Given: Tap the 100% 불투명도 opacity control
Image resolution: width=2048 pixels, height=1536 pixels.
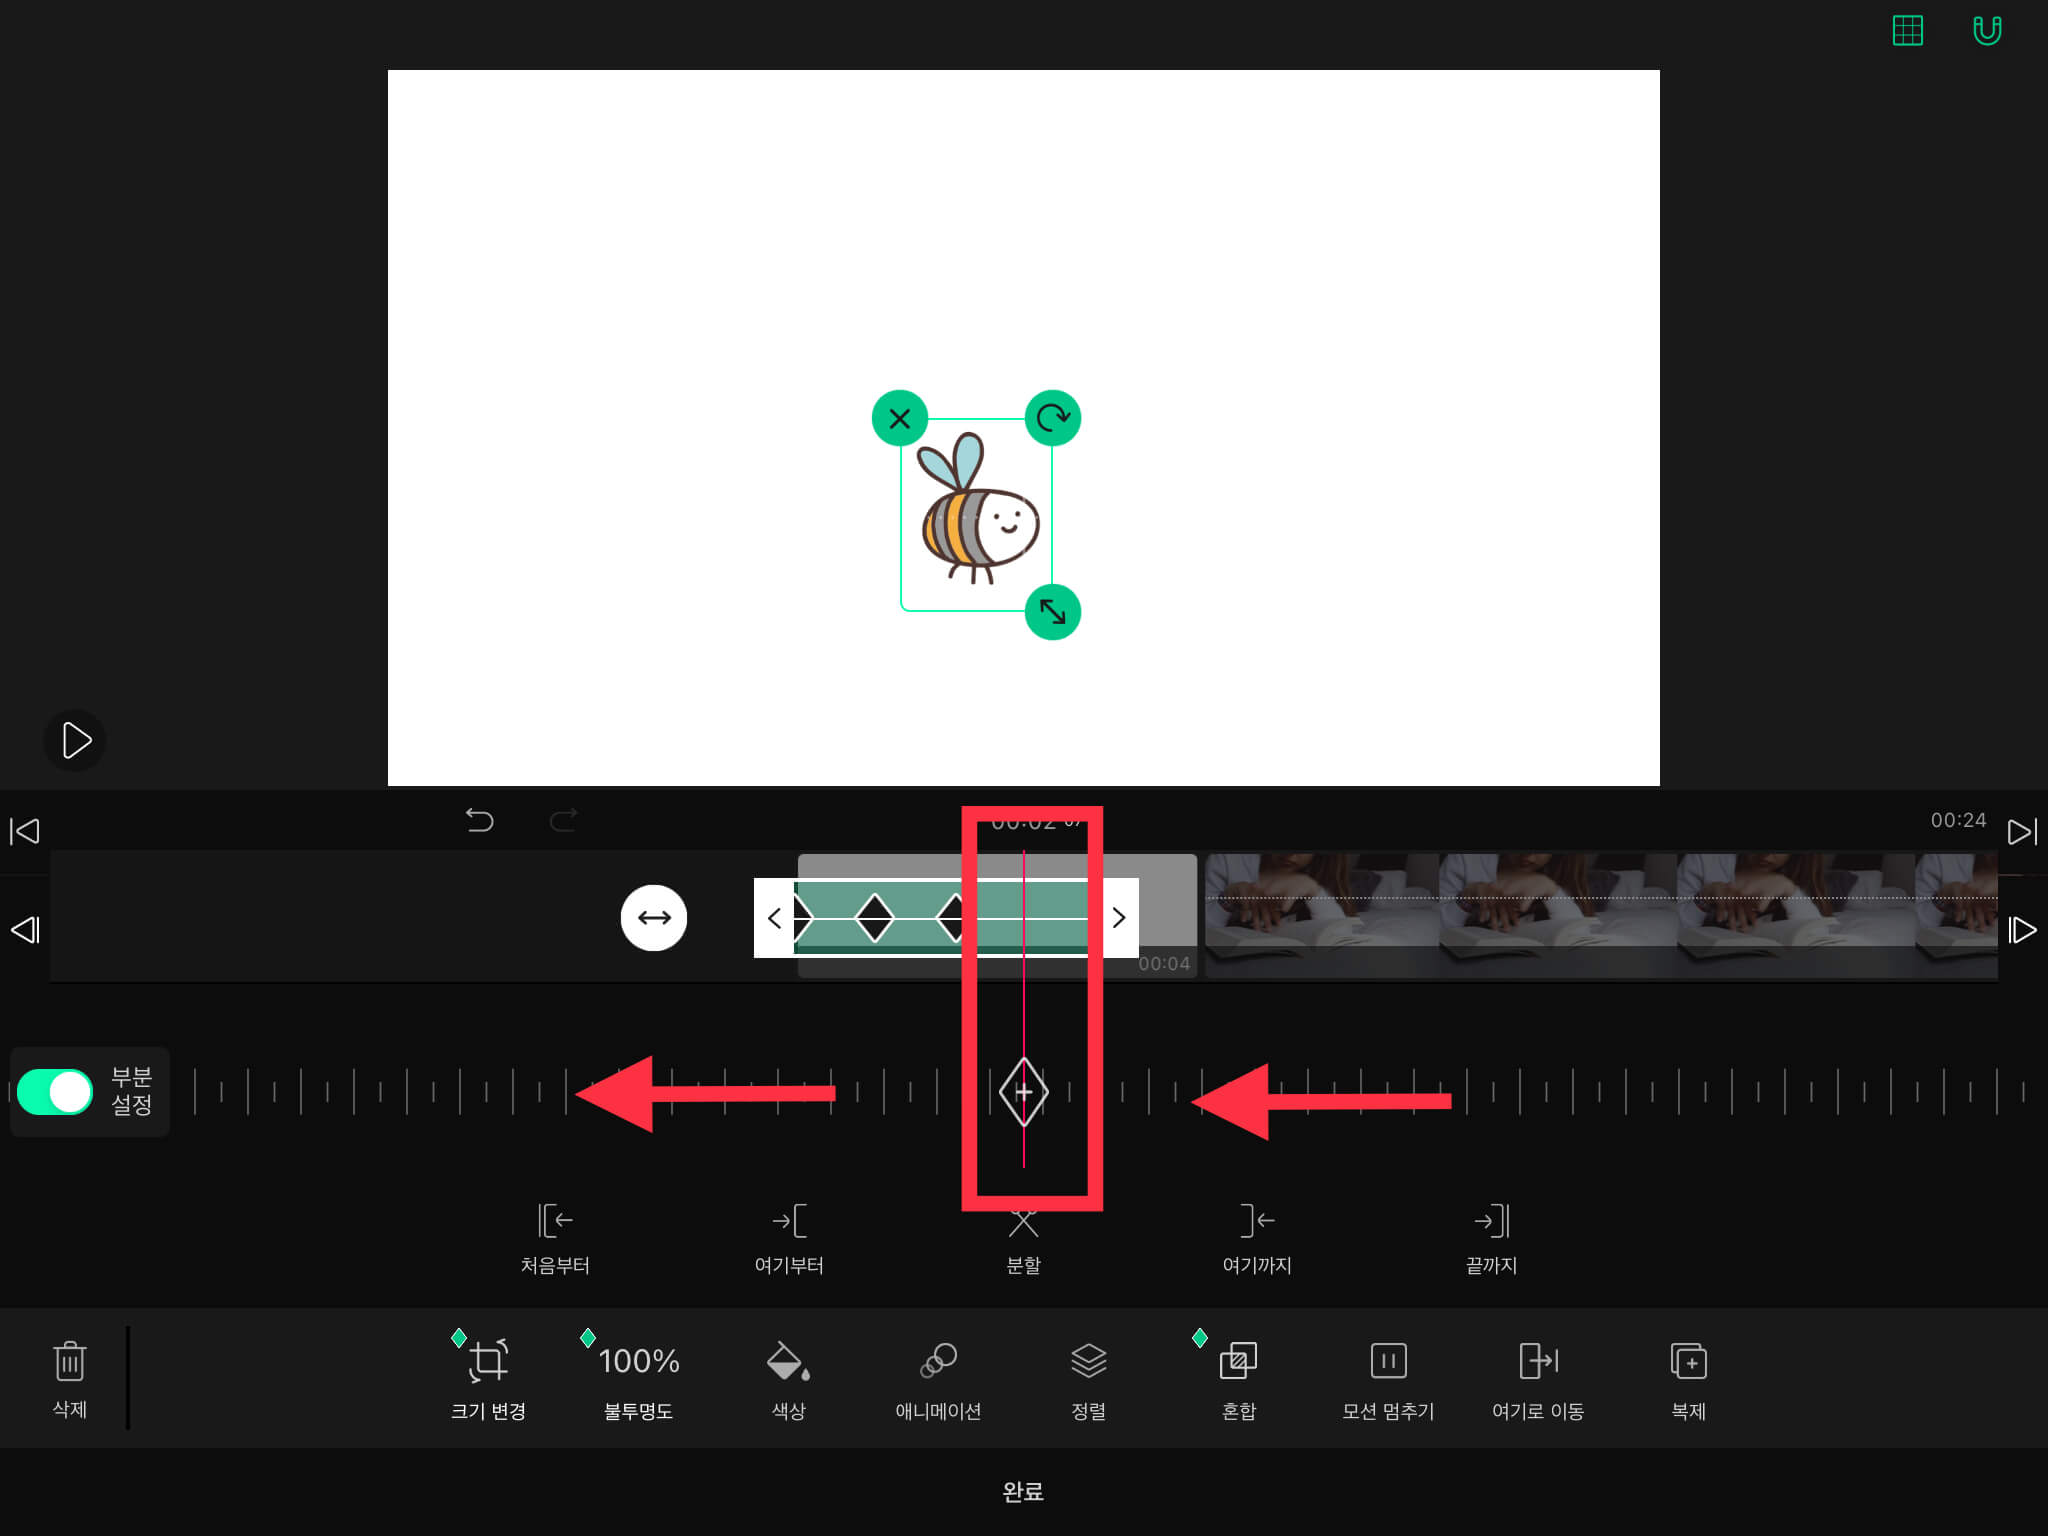Looking at the screenshot, I should (x=638, y=1362).
